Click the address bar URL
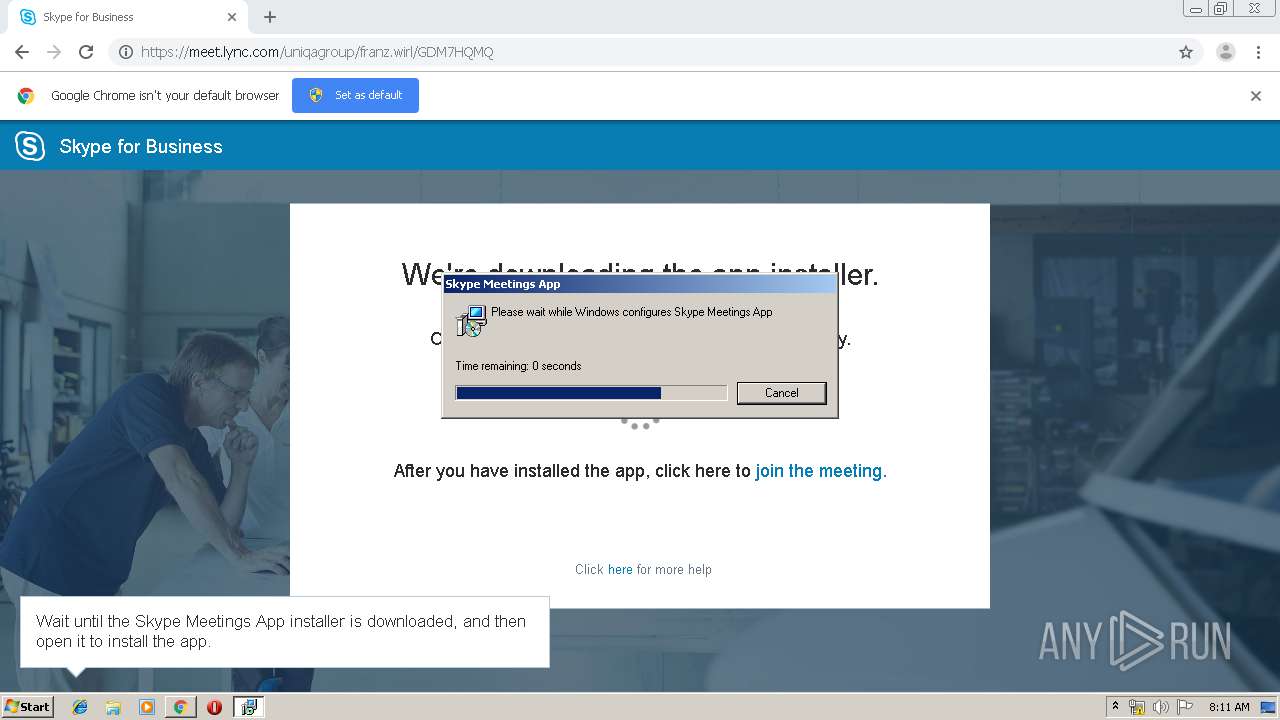 [x=317, y=52]
